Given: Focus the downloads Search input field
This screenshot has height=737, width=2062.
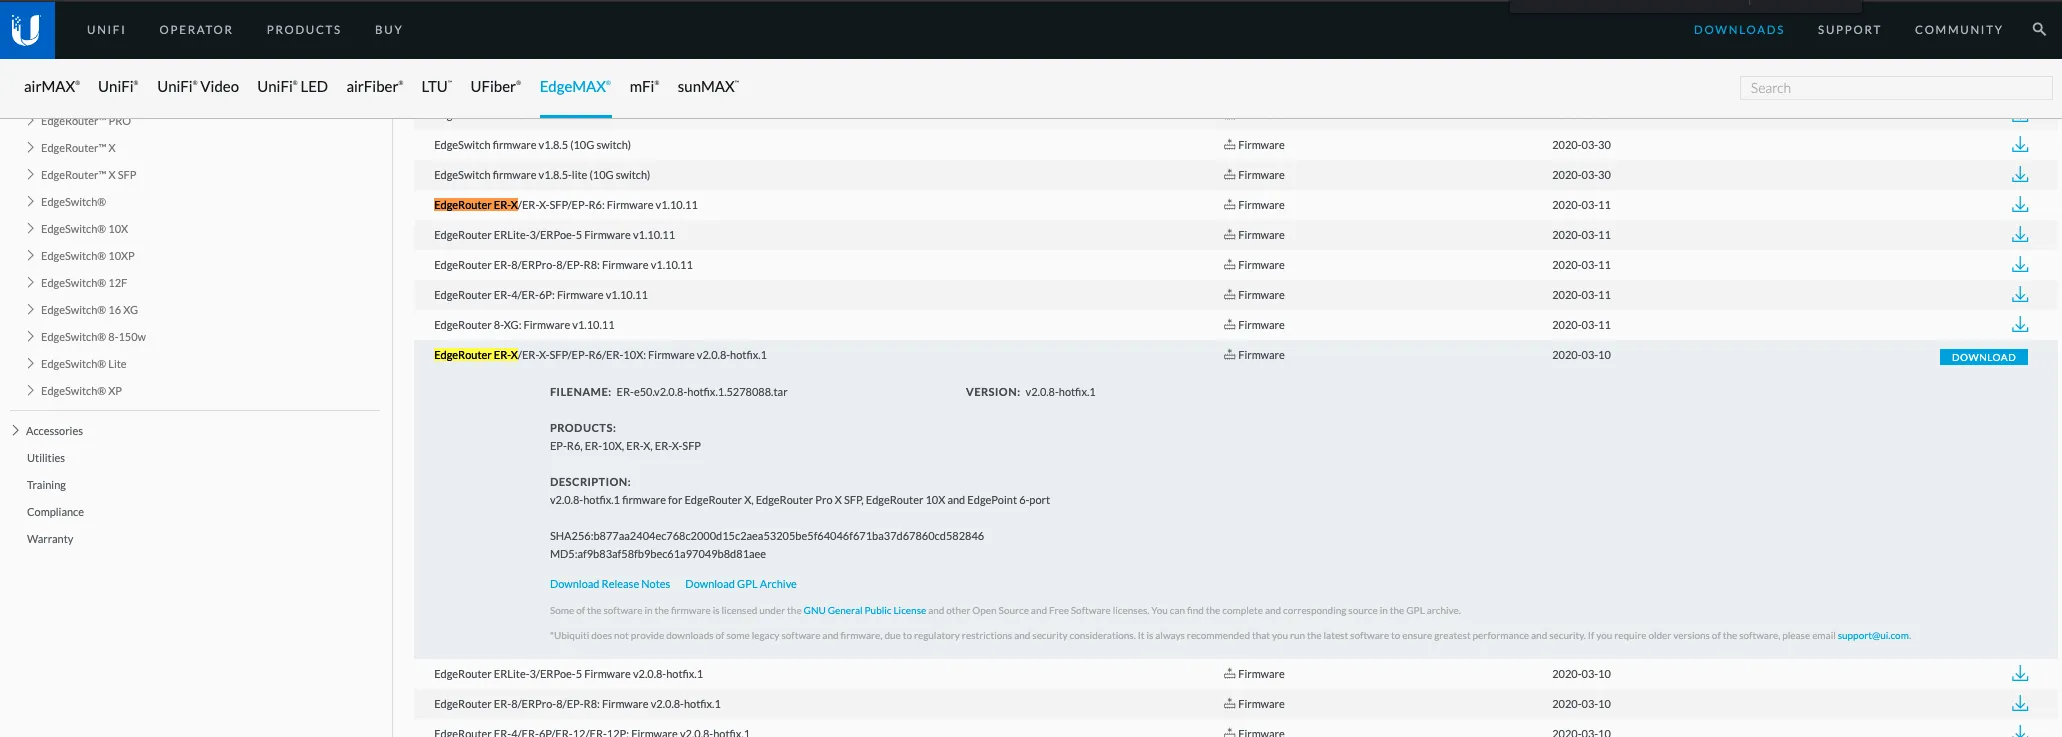Looking at the screenshot, I should [x=1895, y=88].
